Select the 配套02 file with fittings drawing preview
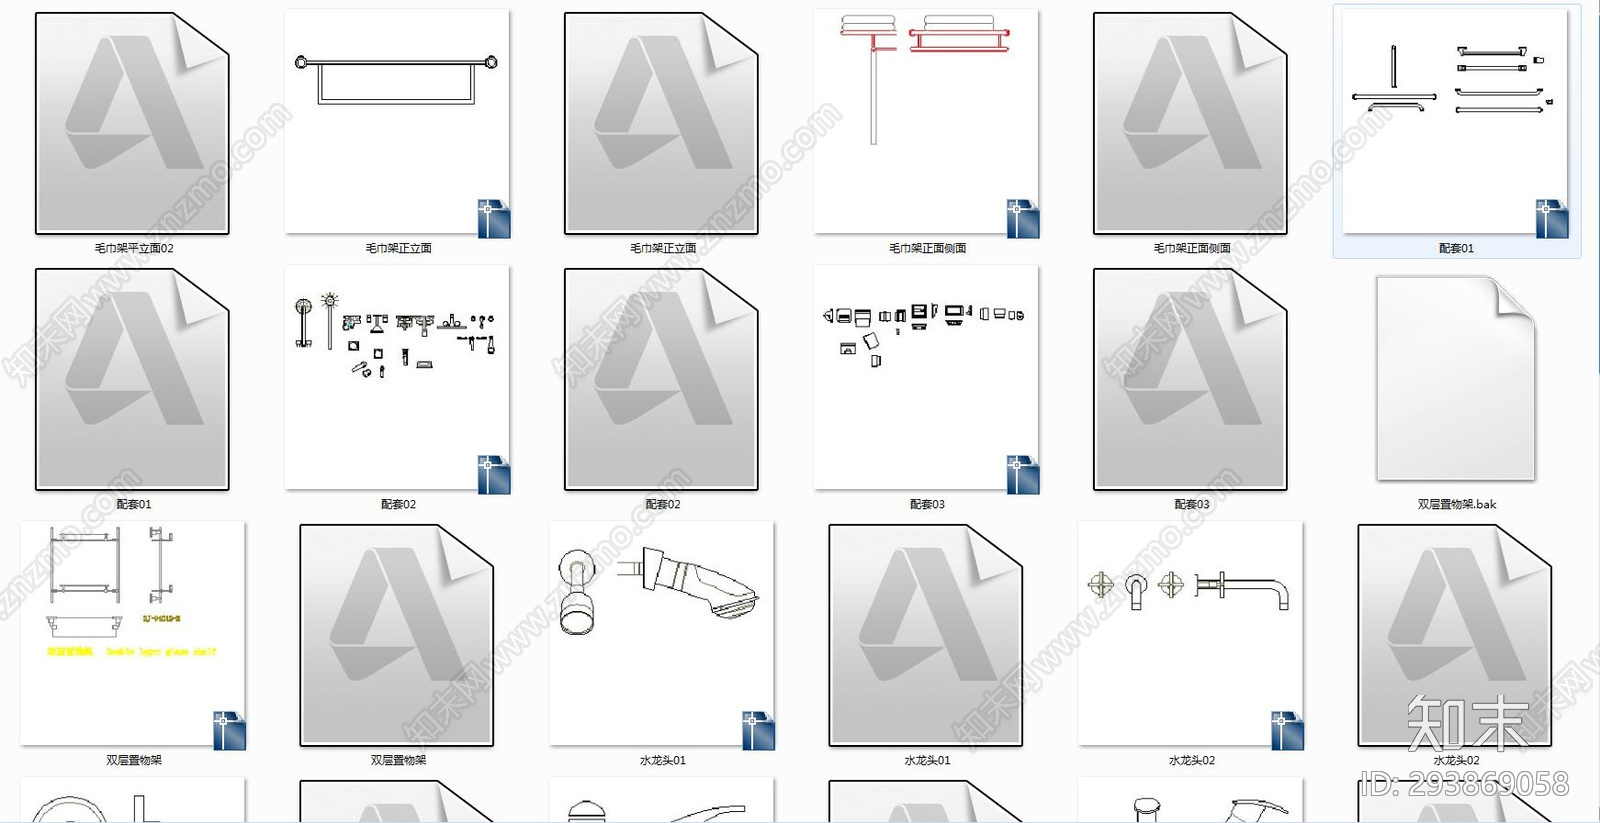 397,378
